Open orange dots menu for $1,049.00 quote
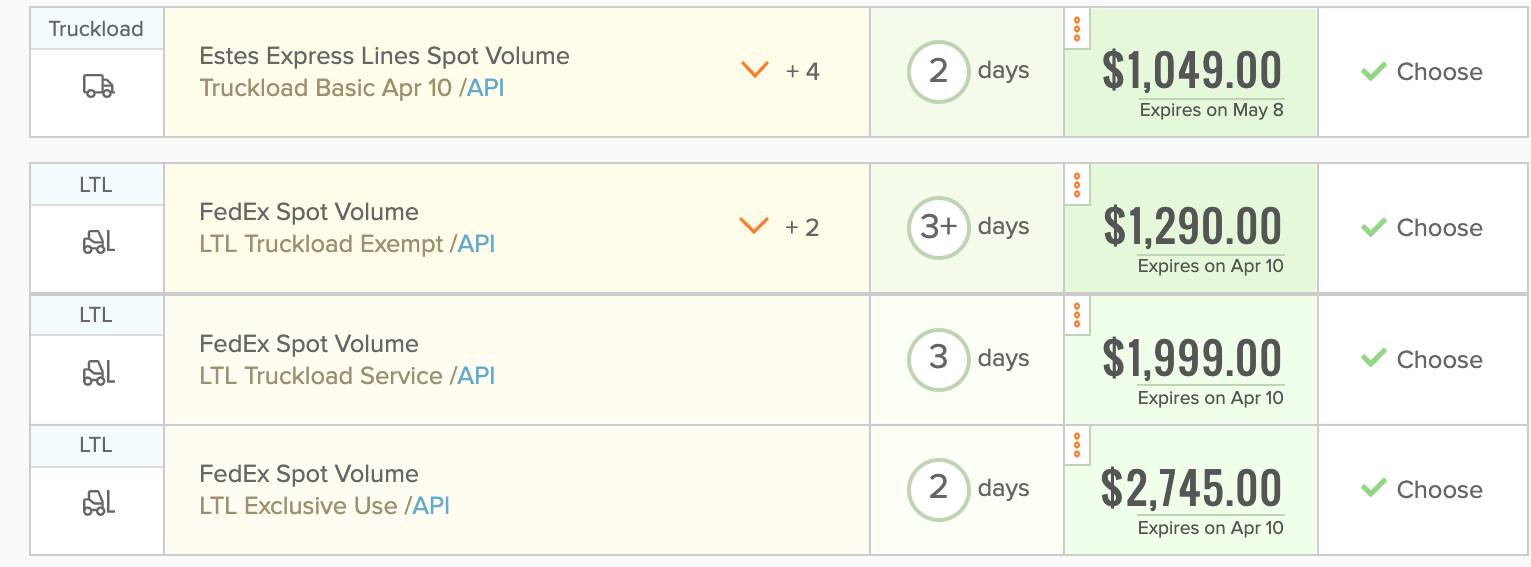Viewport: 1531px width, 567px height. [1077, 29]
